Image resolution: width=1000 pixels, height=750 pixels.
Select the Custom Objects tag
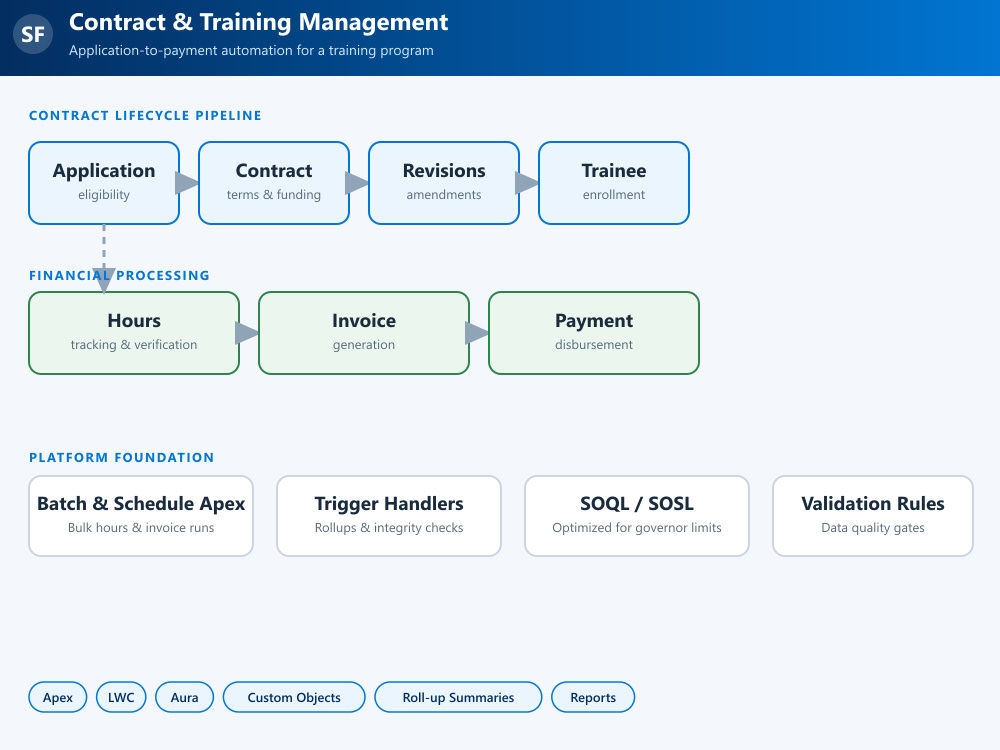coord(294,697)
